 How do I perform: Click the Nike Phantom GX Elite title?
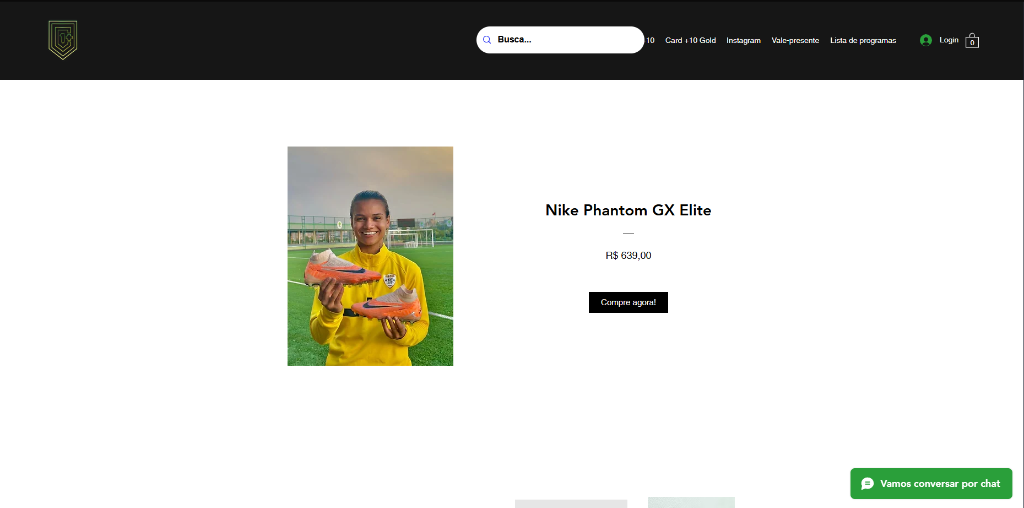628,210
